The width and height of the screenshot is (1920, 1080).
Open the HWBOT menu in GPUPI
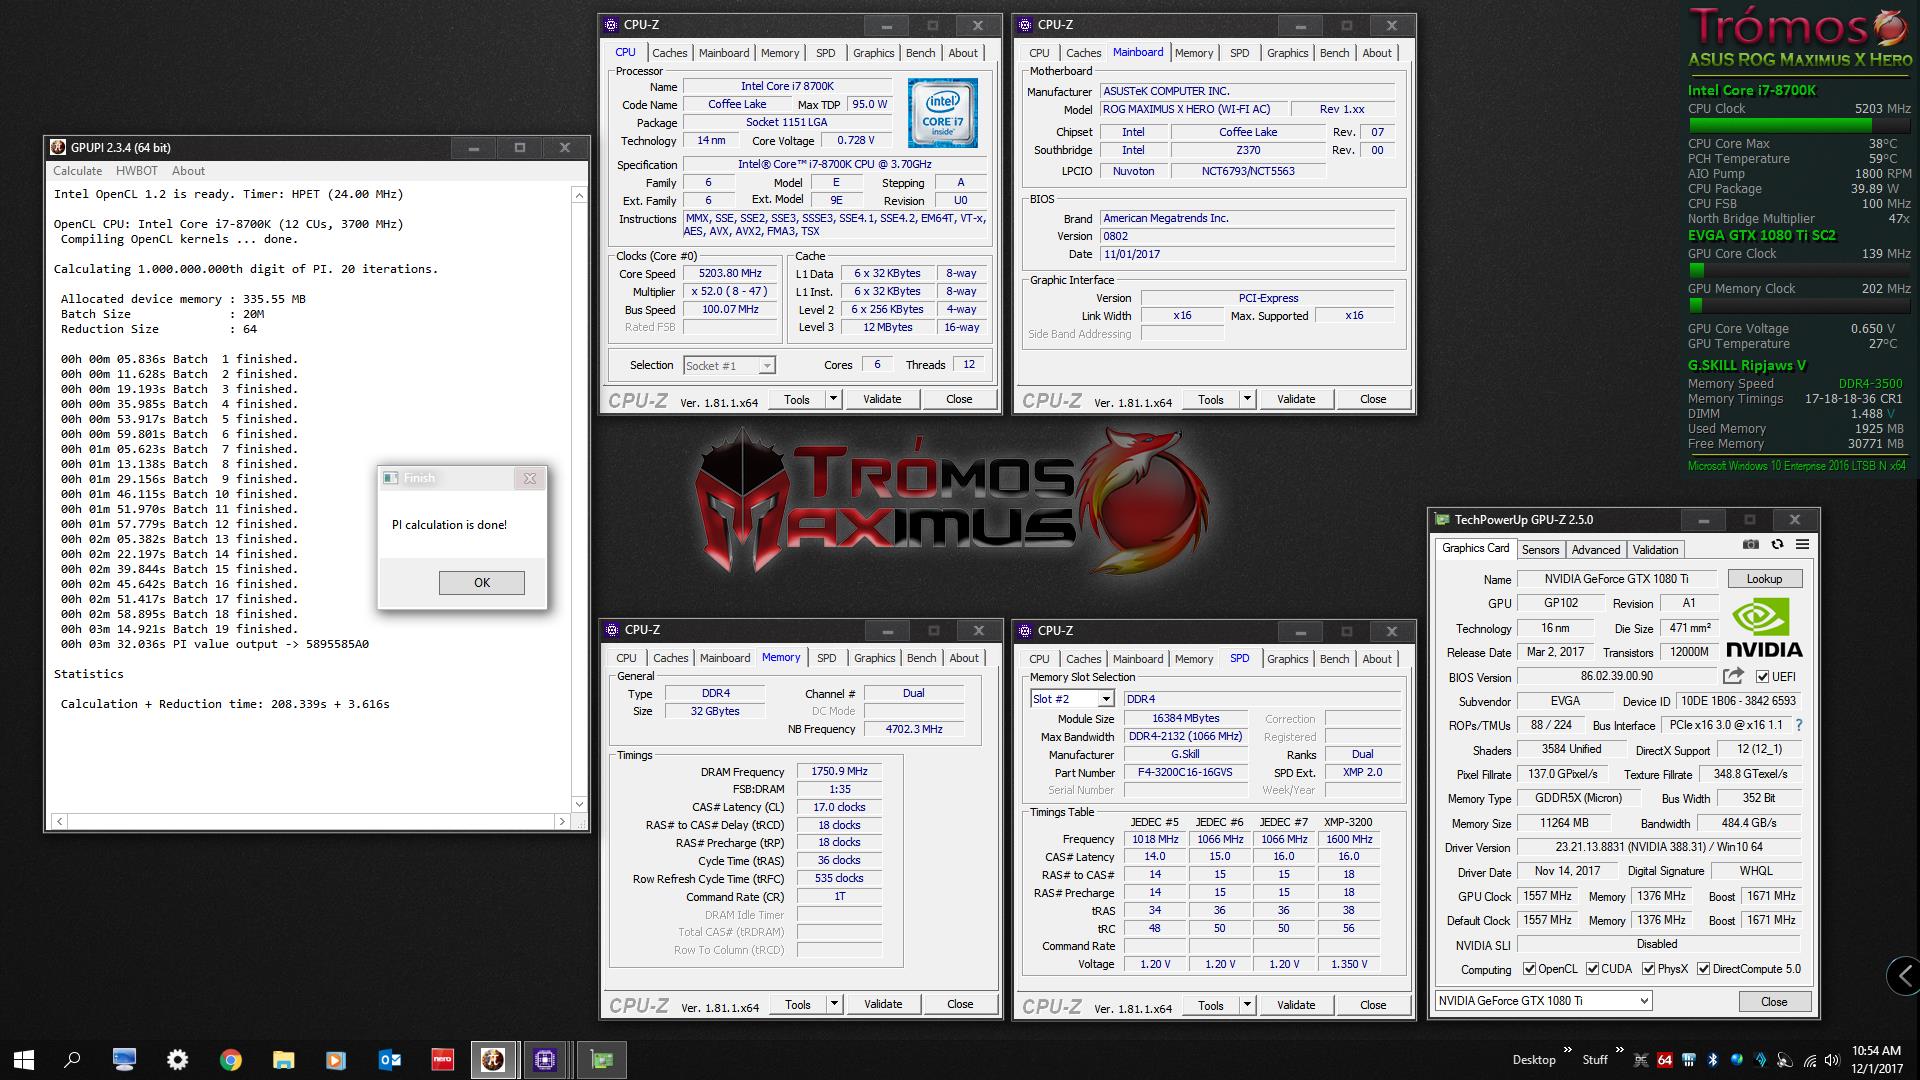(x=137, y=171)
